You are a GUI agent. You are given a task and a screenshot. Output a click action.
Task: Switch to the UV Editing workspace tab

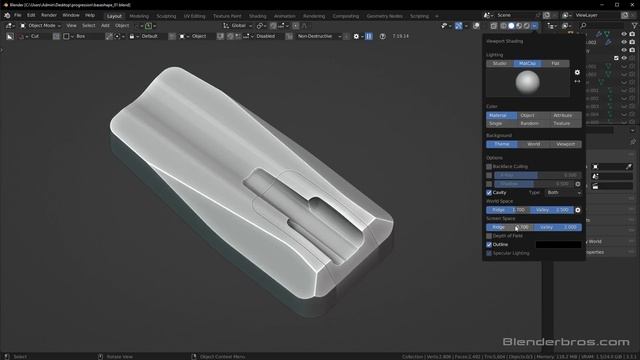click(194, 16)
